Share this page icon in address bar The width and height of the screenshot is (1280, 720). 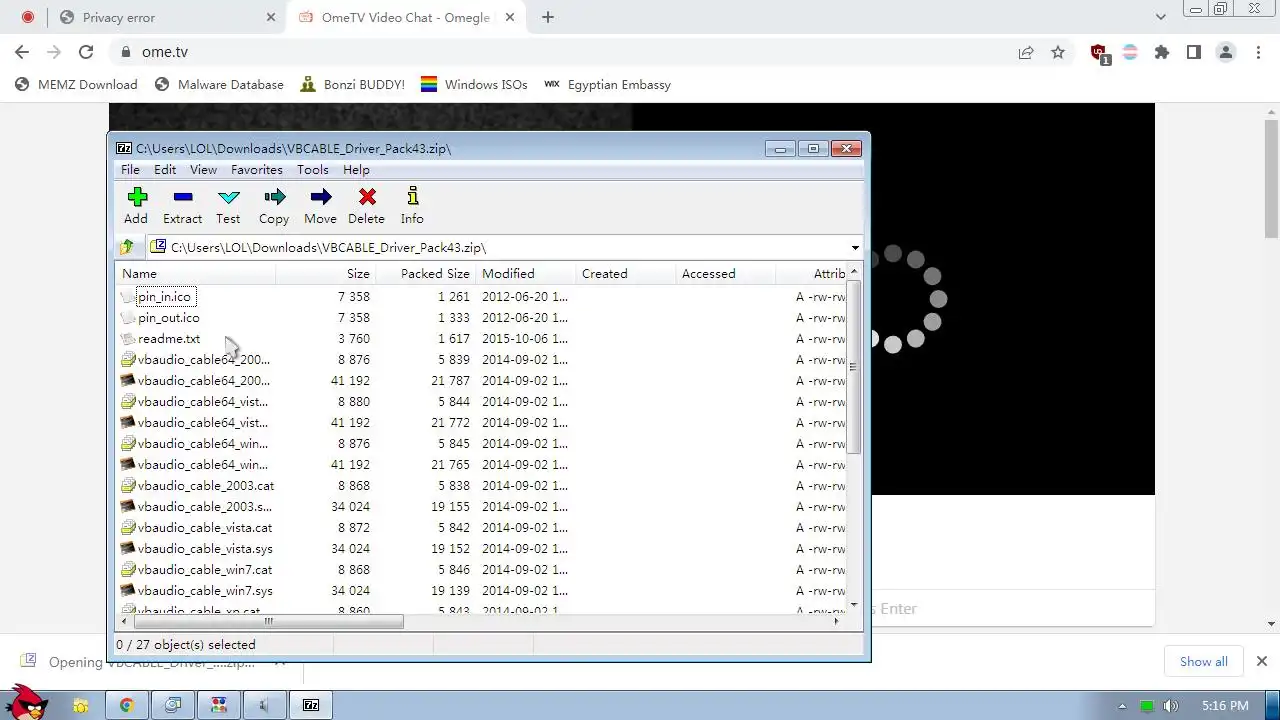point(1026,52)
